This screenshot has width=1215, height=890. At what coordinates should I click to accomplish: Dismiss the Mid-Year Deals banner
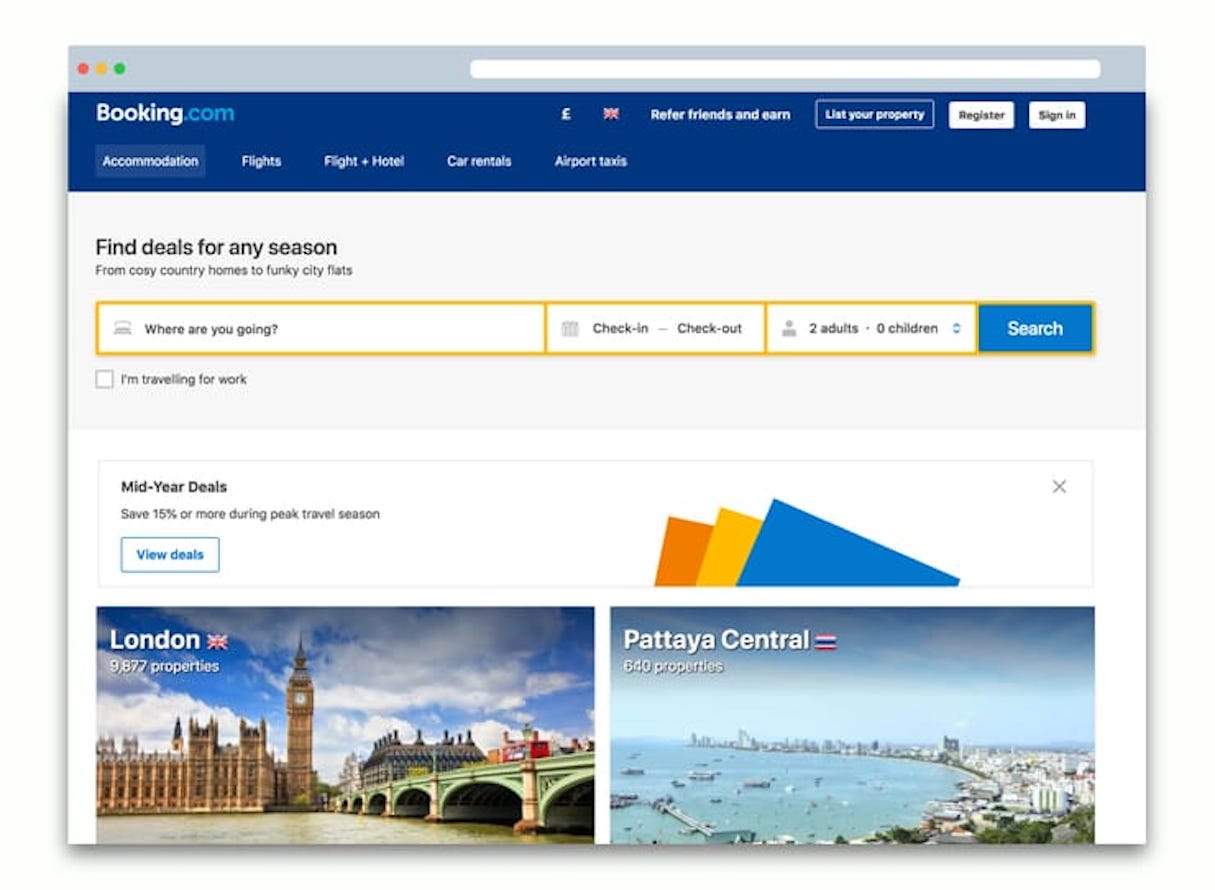pos(1059,487)
